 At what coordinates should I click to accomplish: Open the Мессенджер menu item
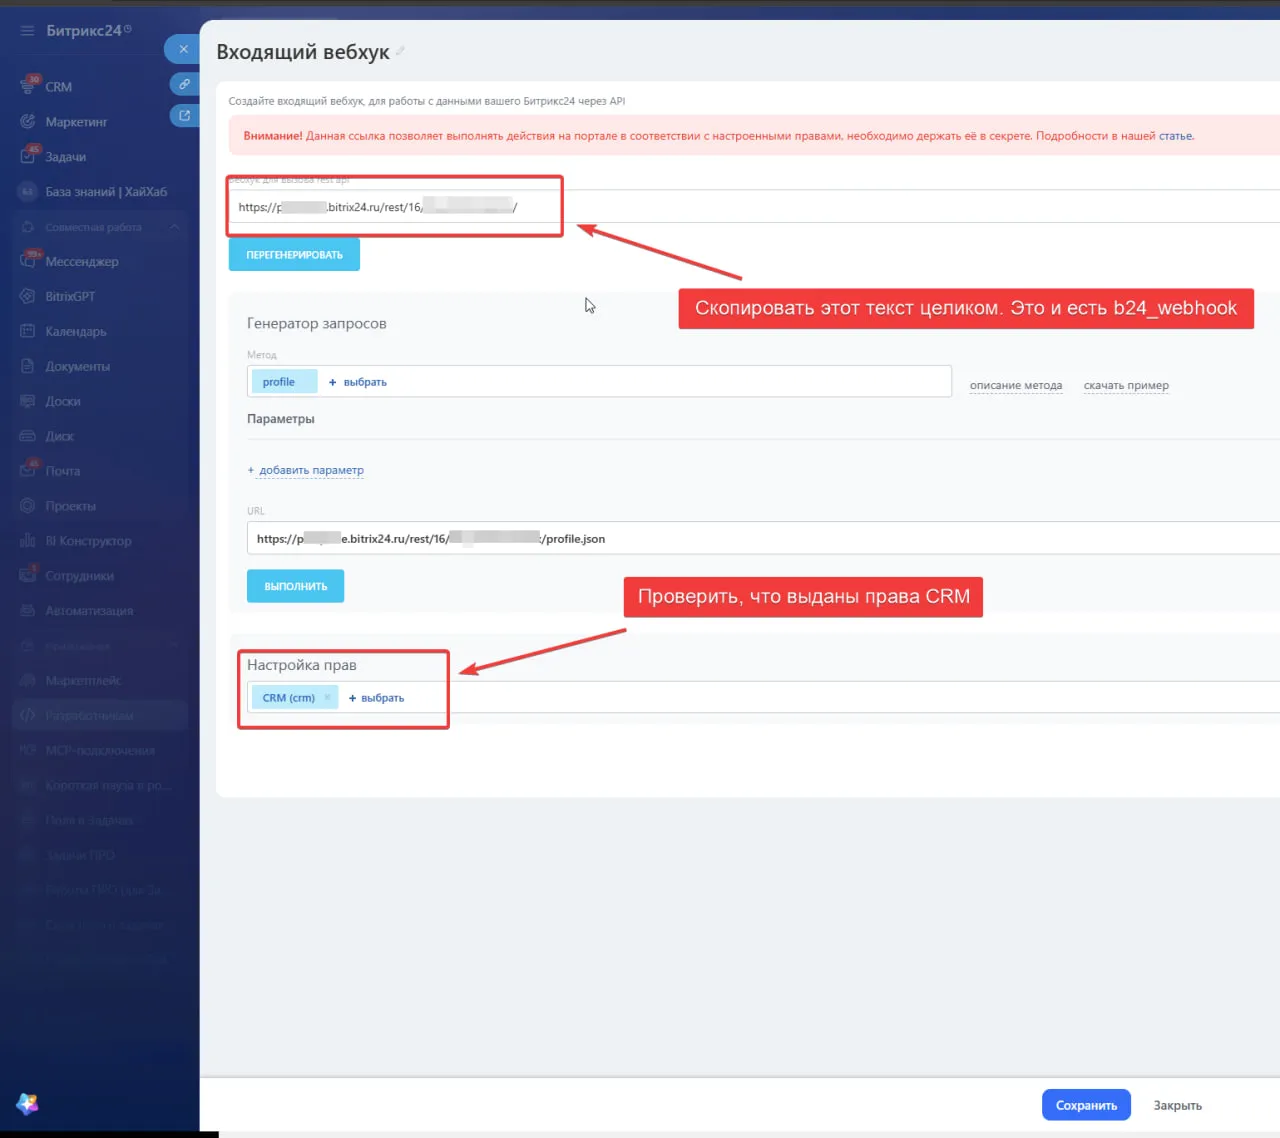[82, 262]
